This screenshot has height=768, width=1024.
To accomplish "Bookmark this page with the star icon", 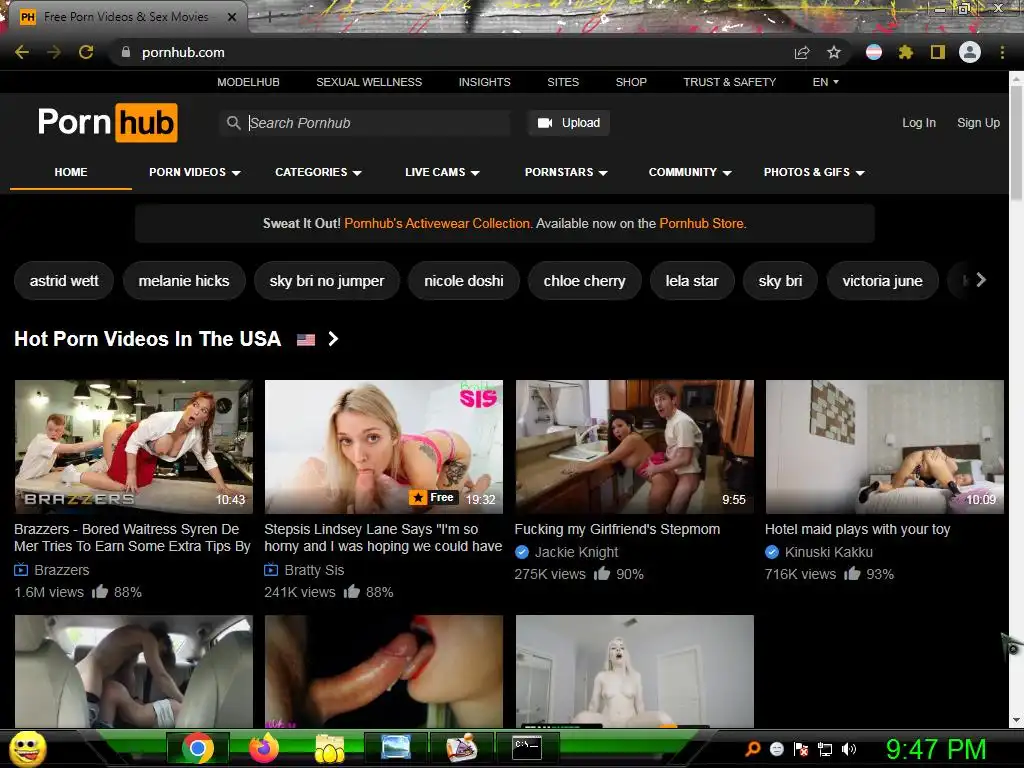I will pos(834,52).
